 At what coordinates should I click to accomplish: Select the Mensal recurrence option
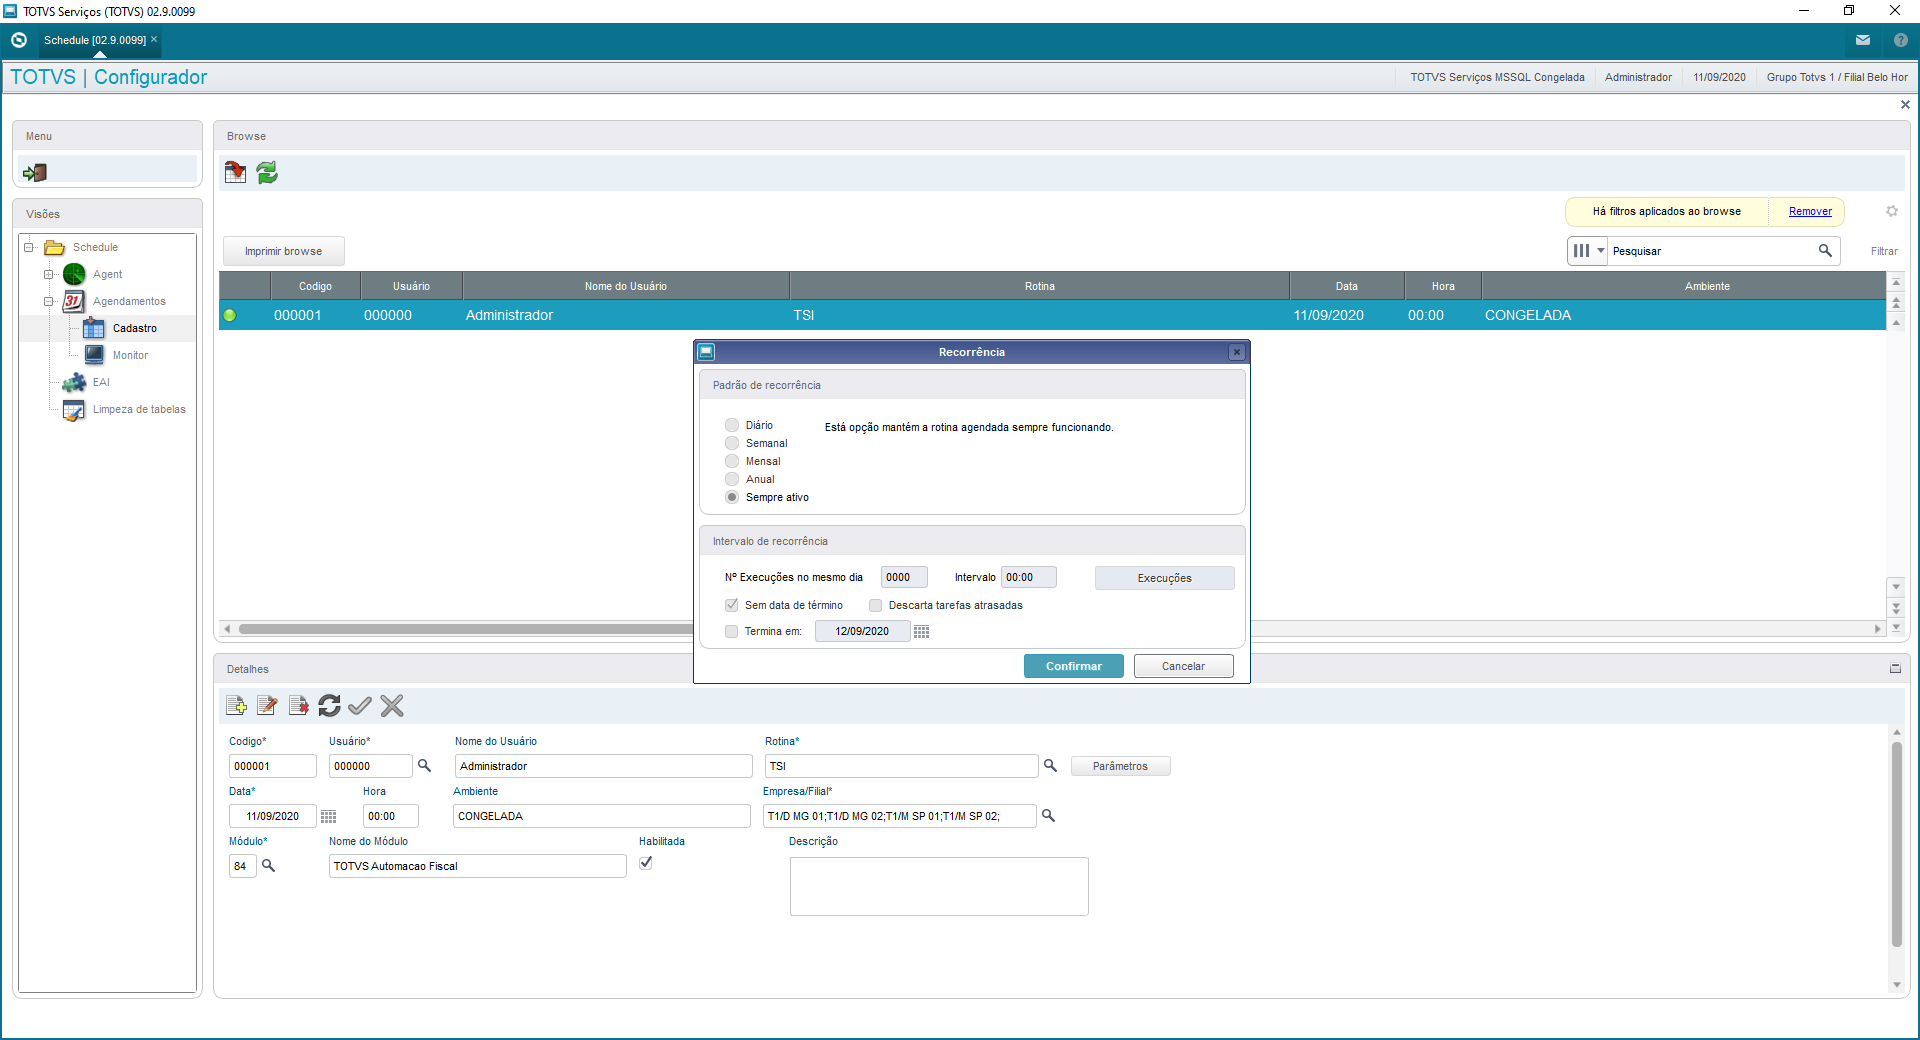coord(732,461)
